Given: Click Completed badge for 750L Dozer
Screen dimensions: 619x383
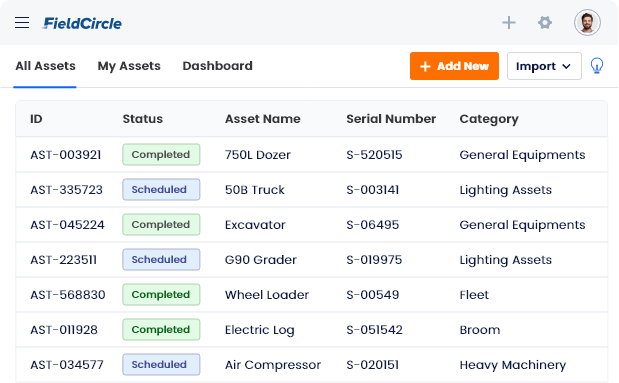Looking at the screenshot, I should [161, 154].
